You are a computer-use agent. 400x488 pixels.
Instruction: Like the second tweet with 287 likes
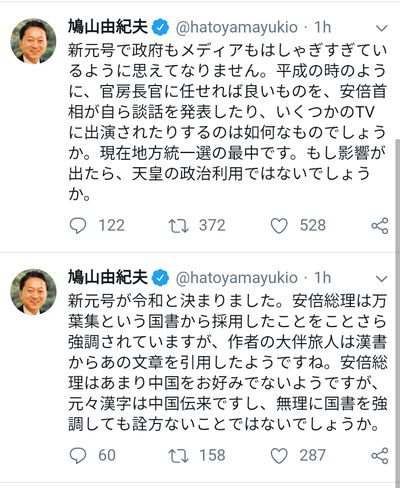(279, 456)
